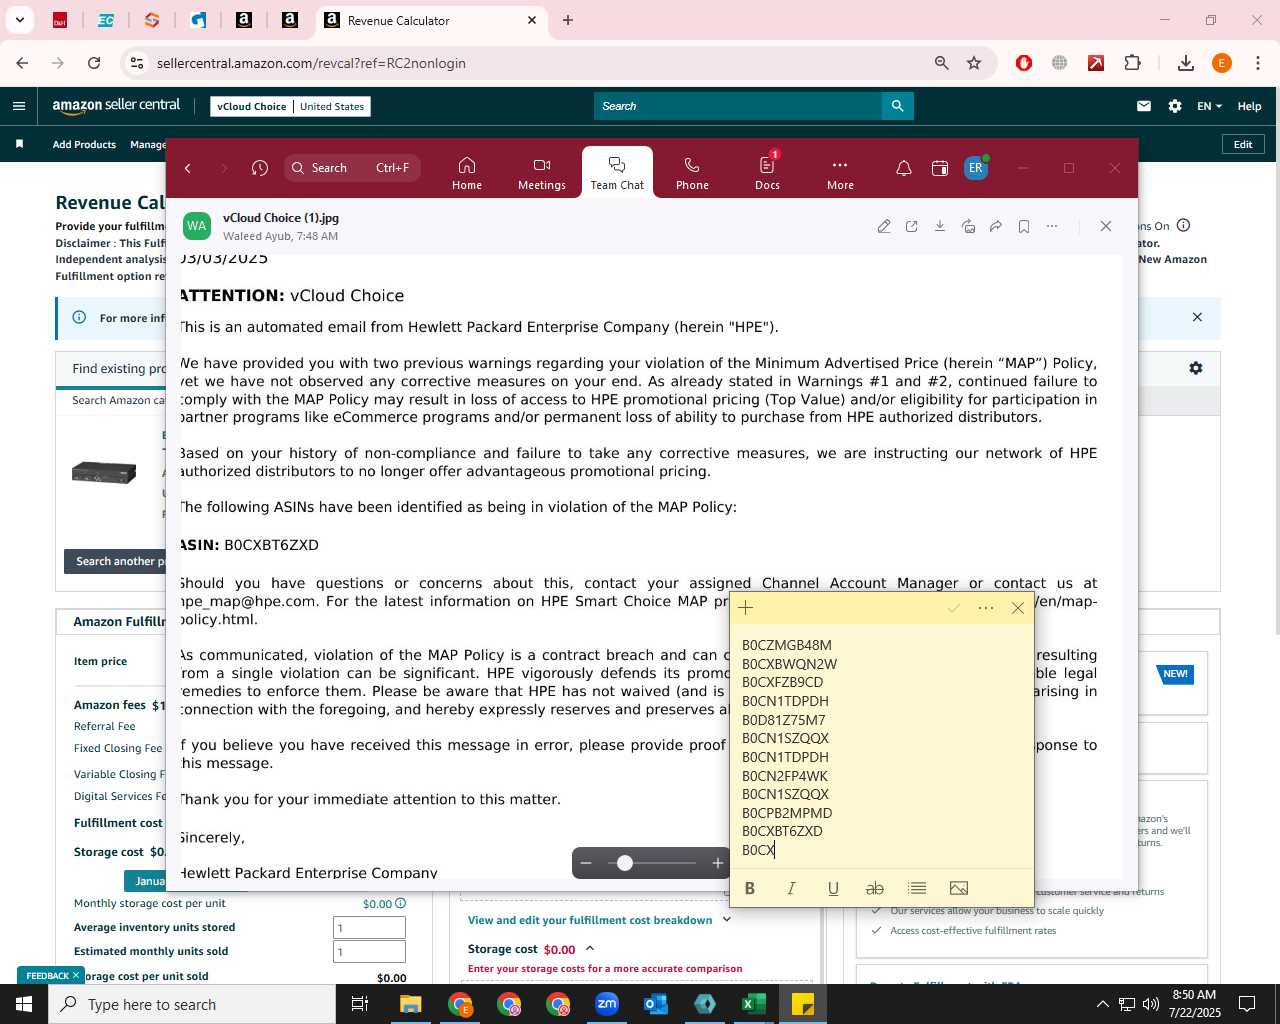
Task: Open the calculator settings gear icon
Action: pyautogui.click(x=1195, y=368)
